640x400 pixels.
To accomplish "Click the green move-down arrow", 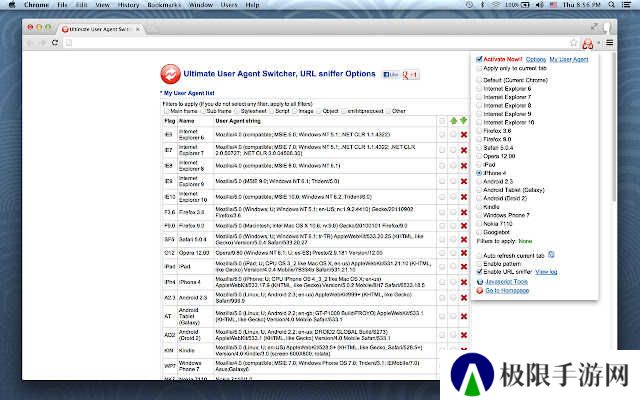I will coord(463,120).
